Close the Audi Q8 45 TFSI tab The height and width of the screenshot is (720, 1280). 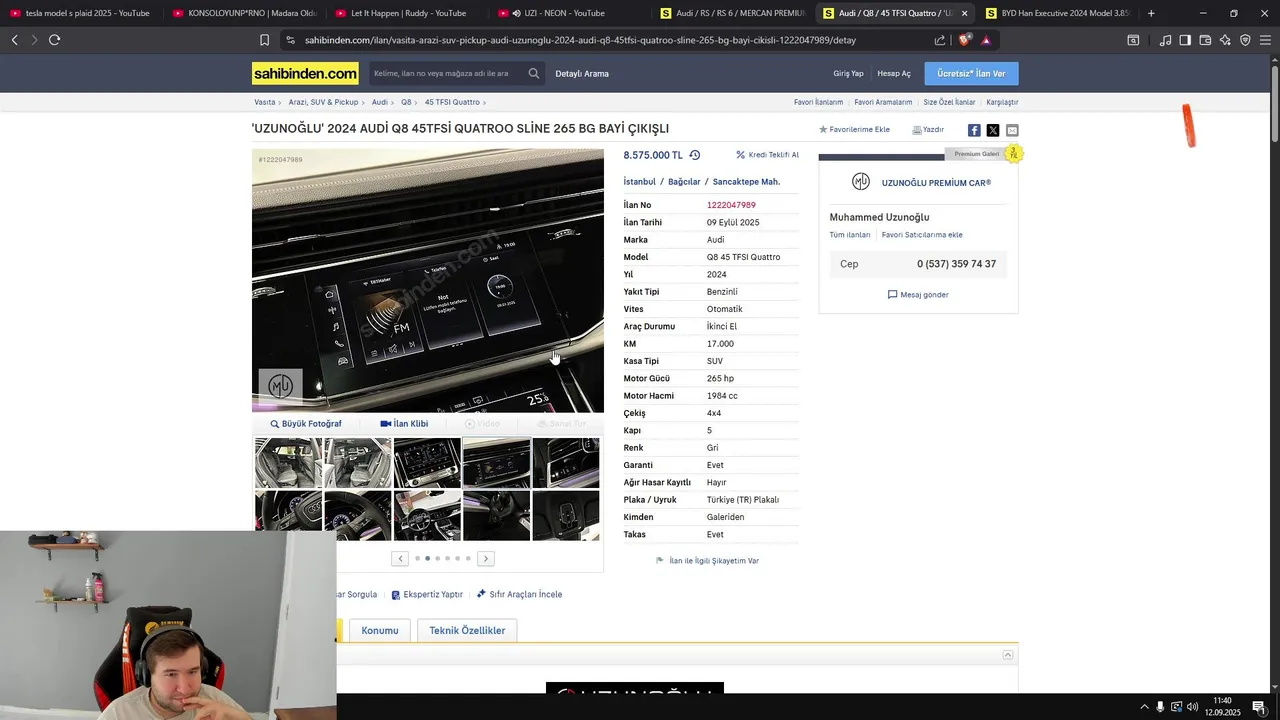(965, 13)
